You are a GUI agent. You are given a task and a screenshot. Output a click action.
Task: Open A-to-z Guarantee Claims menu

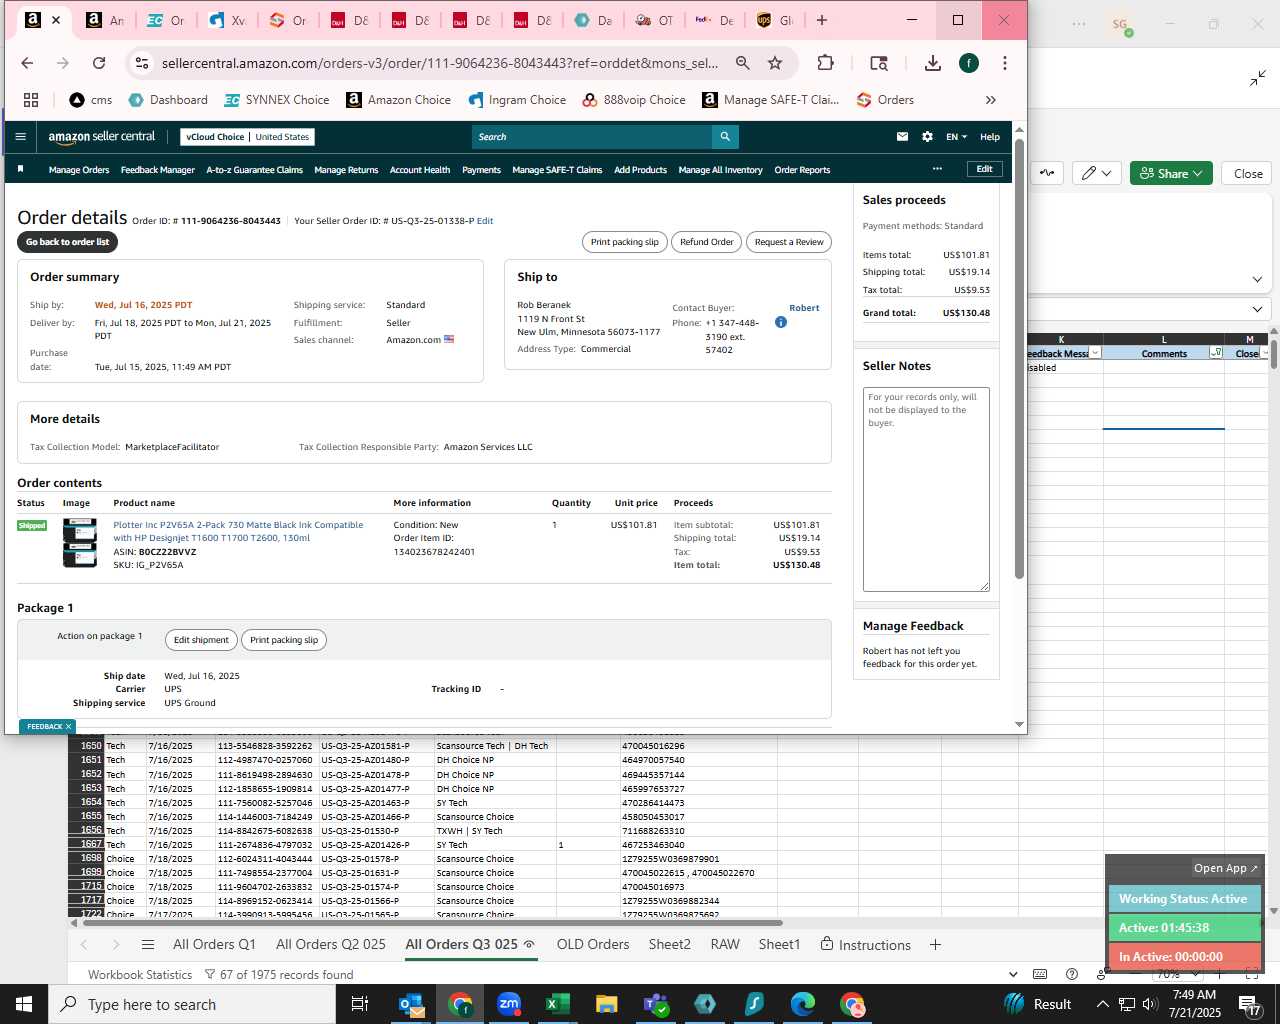coord(254,170)
